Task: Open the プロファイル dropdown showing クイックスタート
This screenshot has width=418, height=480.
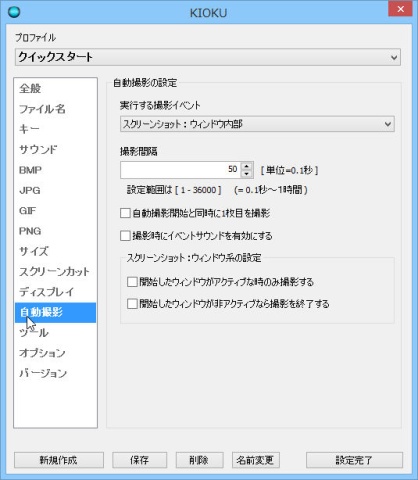Action: [x=208, y=57]
